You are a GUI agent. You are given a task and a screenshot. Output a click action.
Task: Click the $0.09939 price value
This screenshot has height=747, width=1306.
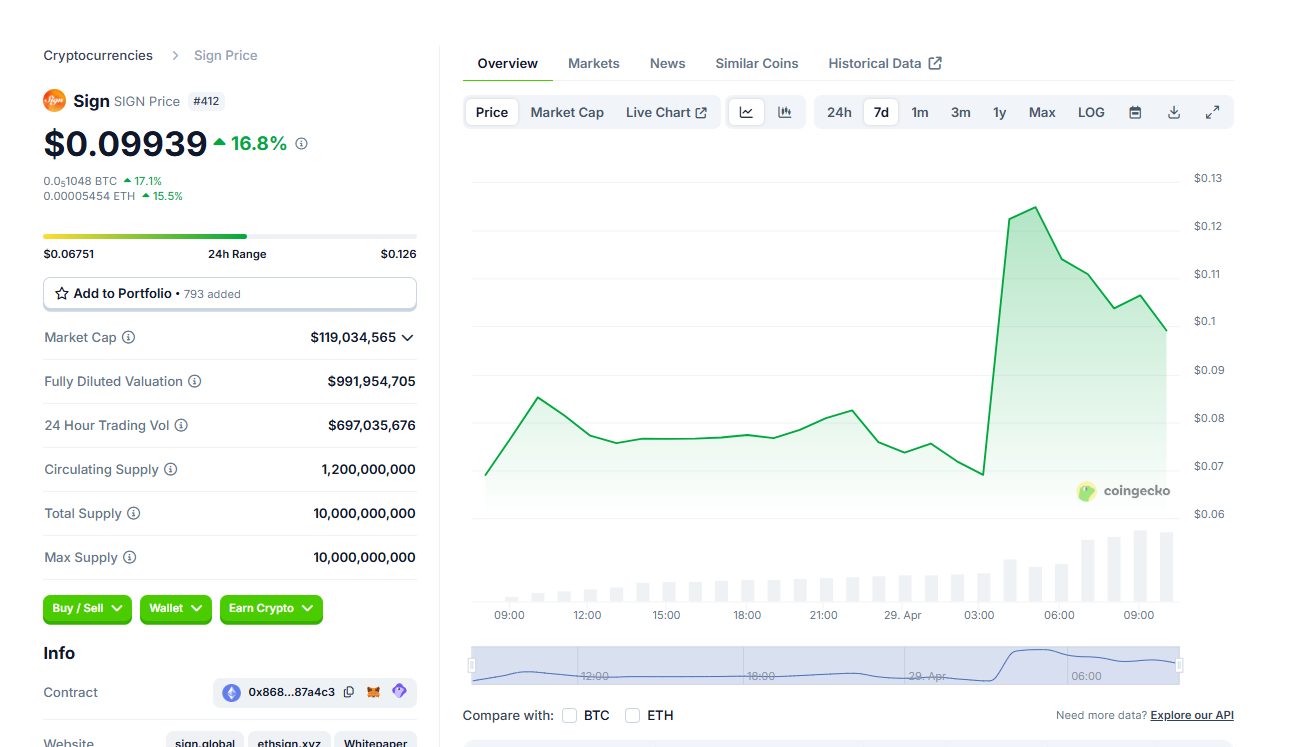(x=125, y=144)
